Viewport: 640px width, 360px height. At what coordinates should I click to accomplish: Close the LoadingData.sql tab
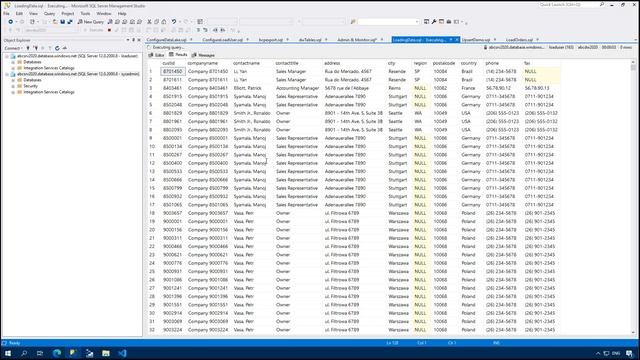click(457, 40)
